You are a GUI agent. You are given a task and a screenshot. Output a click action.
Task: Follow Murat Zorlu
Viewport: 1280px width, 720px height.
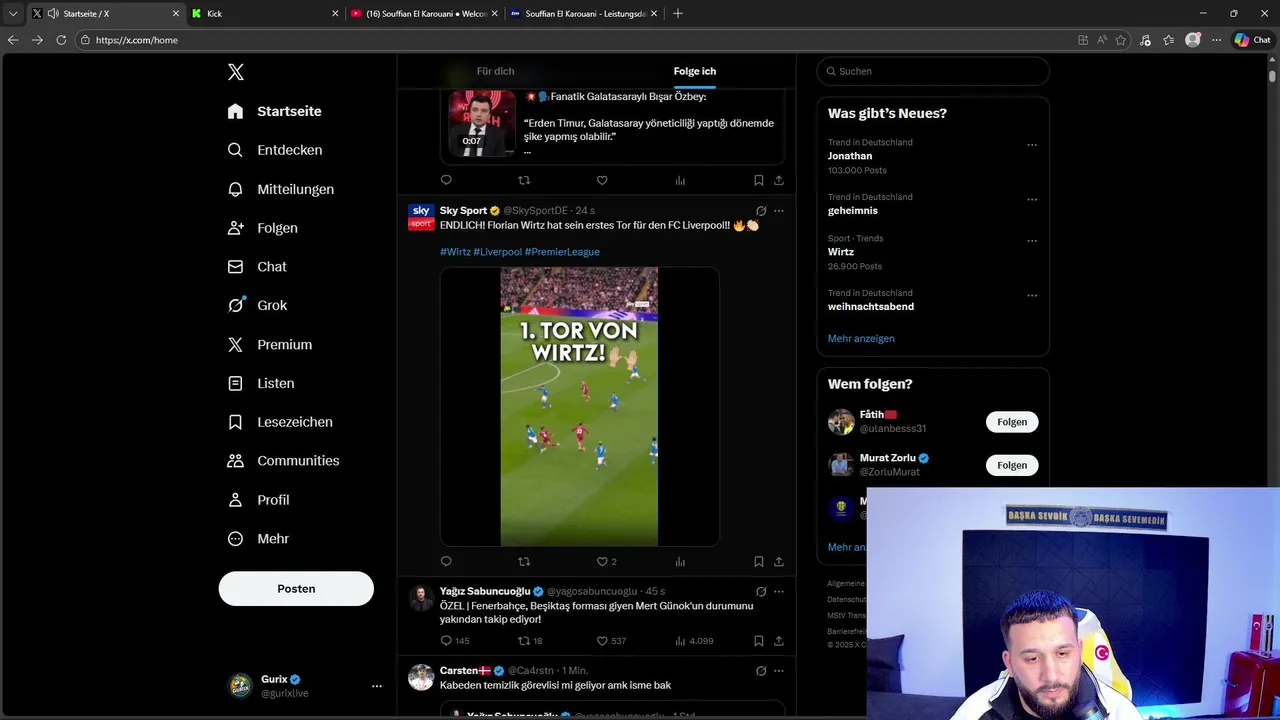tap(1012, 465)
